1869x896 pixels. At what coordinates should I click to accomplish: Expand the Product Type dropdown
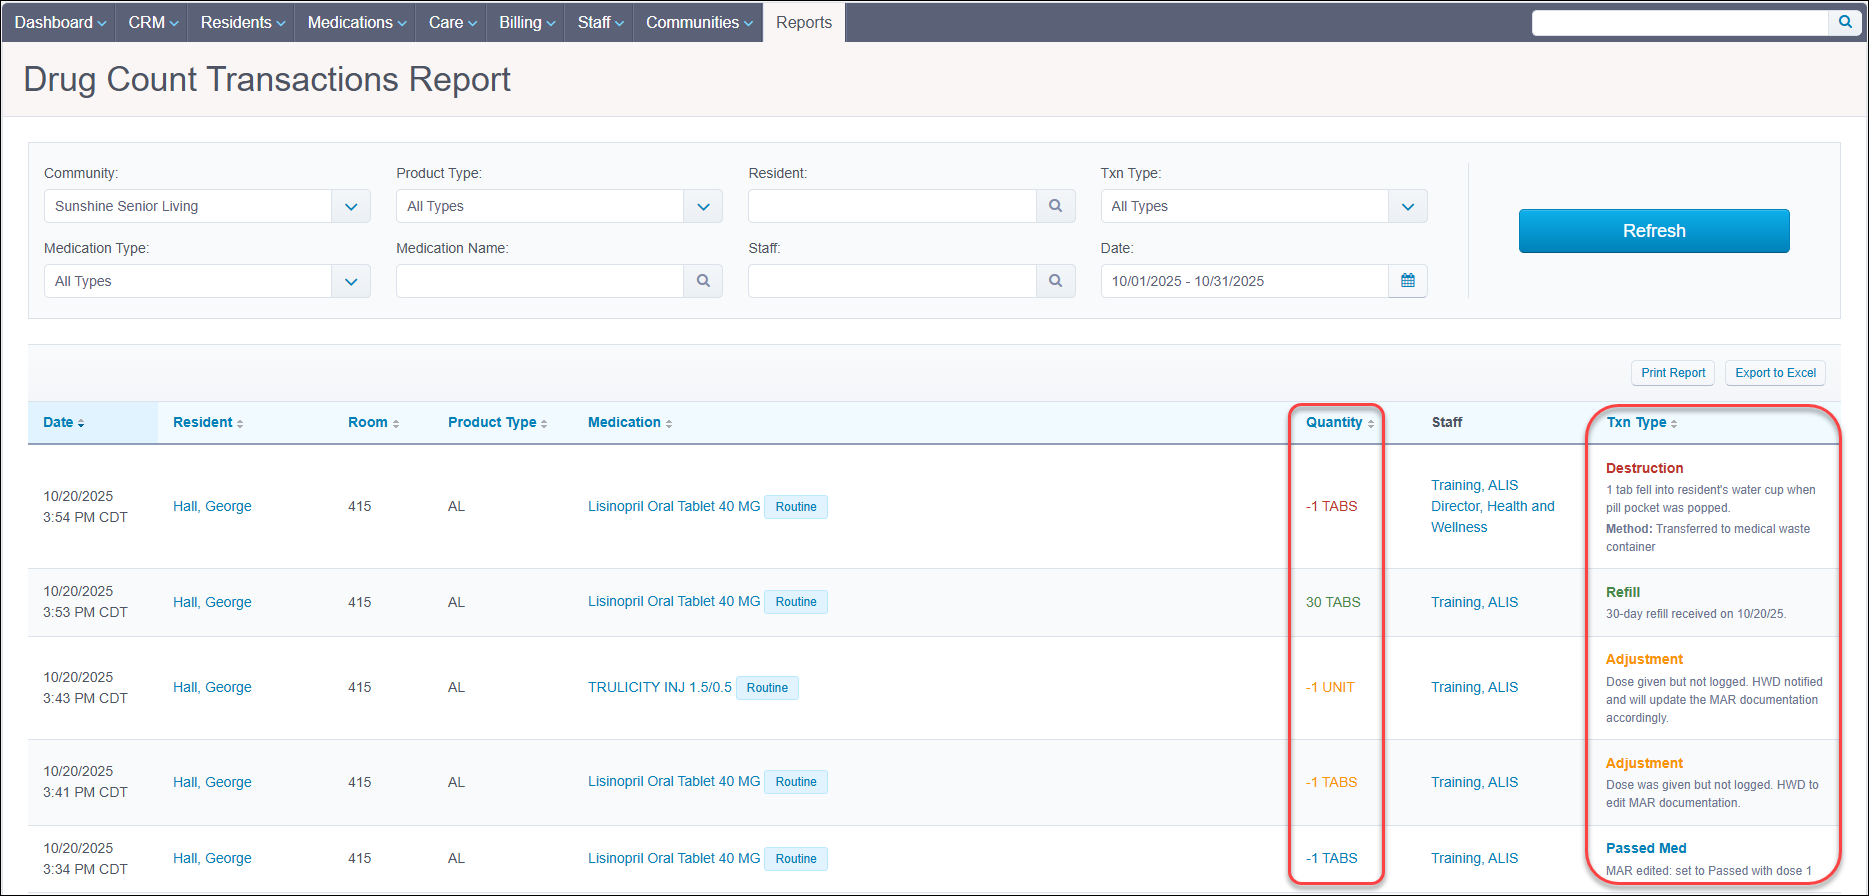pyautogui.click(x=703, y=206)
